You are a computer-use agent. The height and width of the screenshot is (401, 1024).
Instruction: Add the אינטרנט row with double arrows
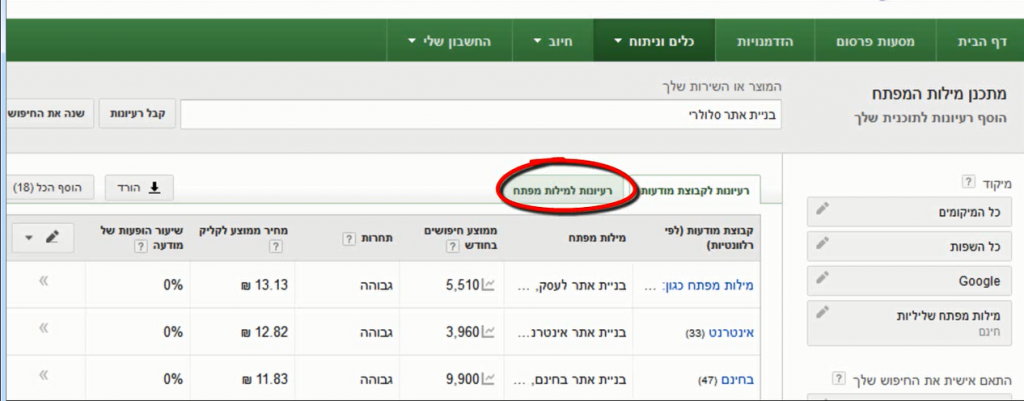click(43, 328)
